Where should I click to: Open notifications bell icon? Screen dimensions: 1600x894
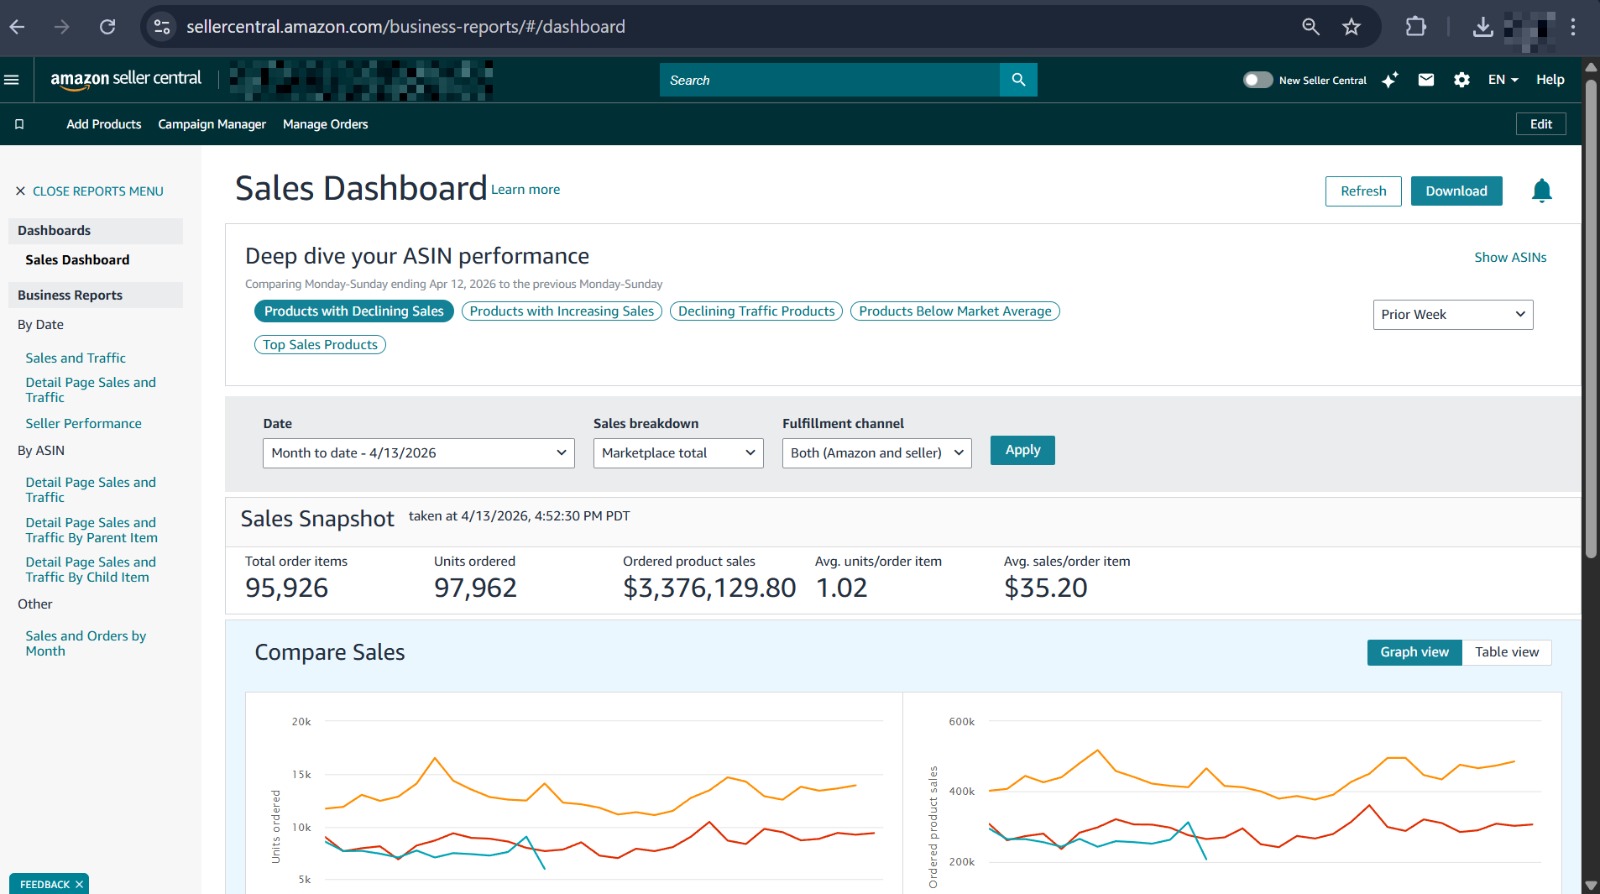coord(1541,191)
